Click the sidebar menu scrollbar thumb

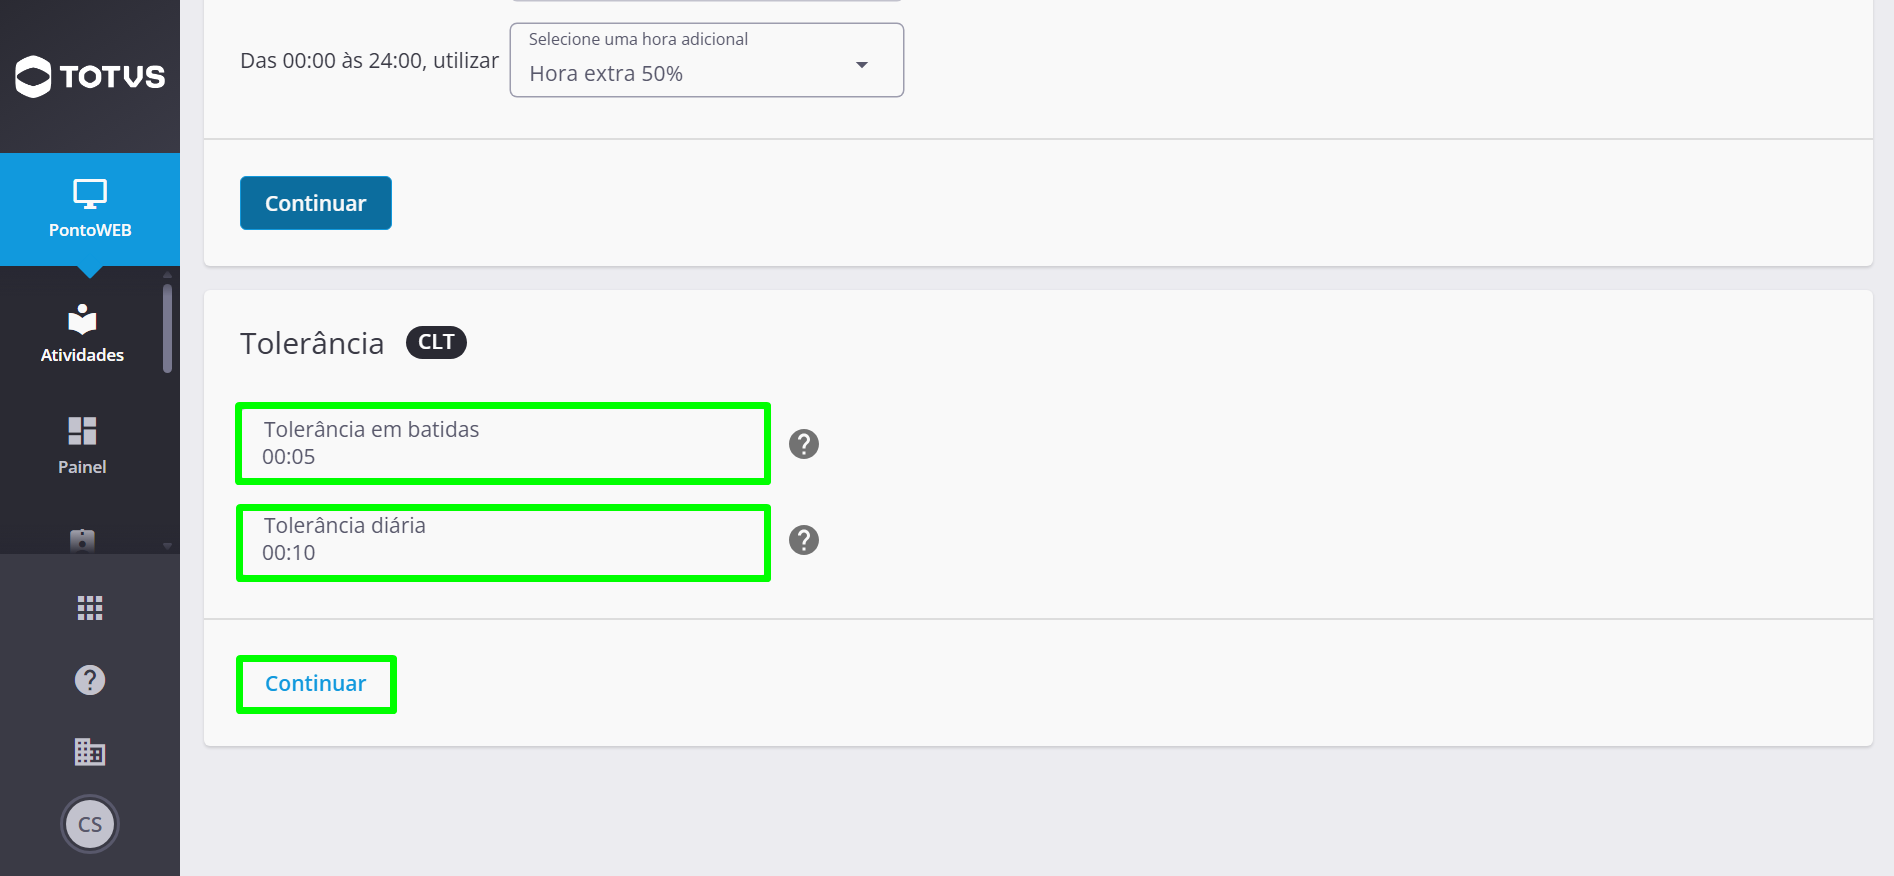click(167, 328)
